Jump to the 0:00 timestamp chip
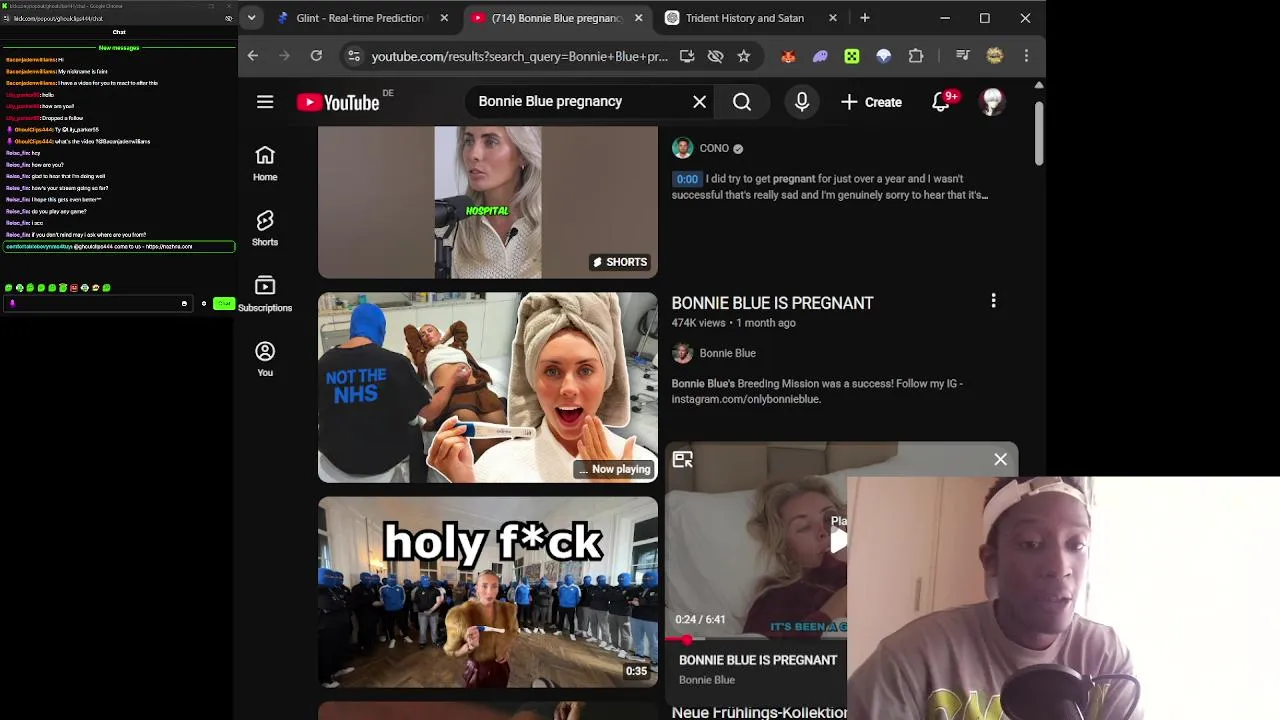Image resolution: width=1280 pixels, height=720 pixels. (x=687, y=179)
